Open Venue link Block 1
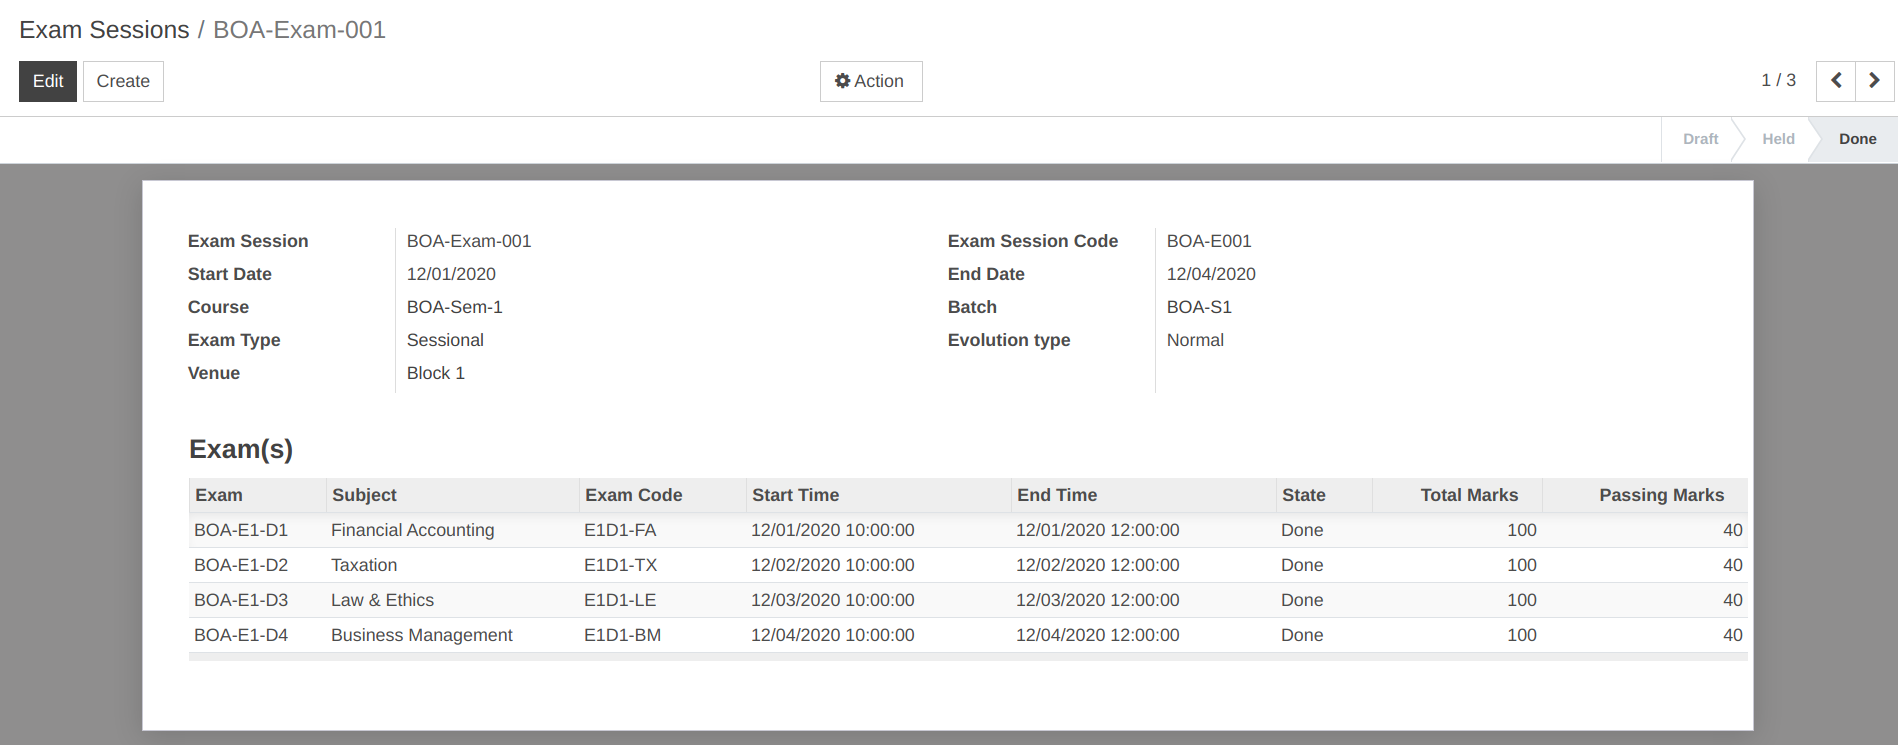This screenshot has width=1898, height=745. pos(436,373)
